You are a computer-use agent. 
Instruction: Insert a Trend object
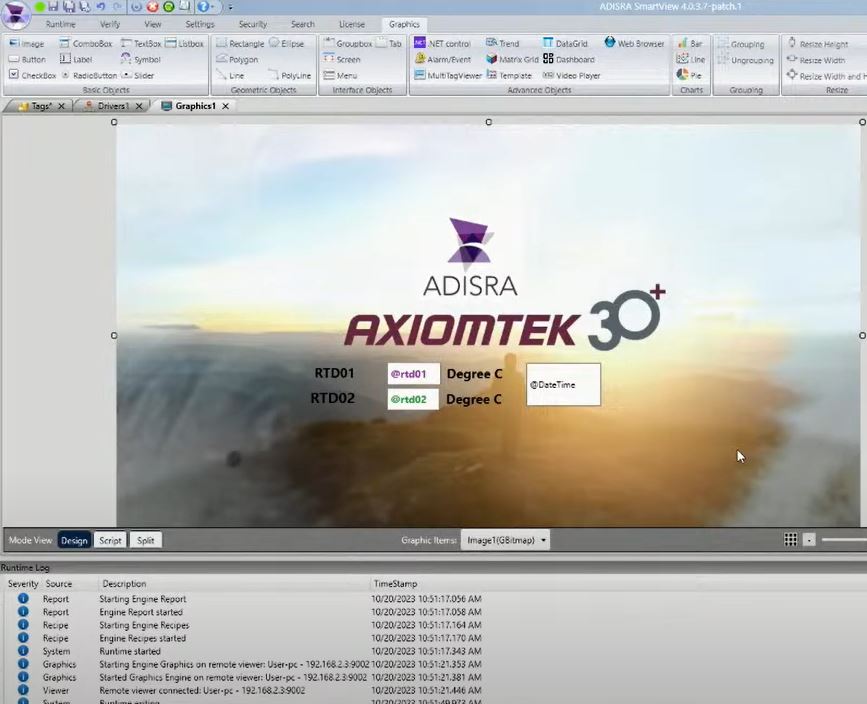click(503, 43)
